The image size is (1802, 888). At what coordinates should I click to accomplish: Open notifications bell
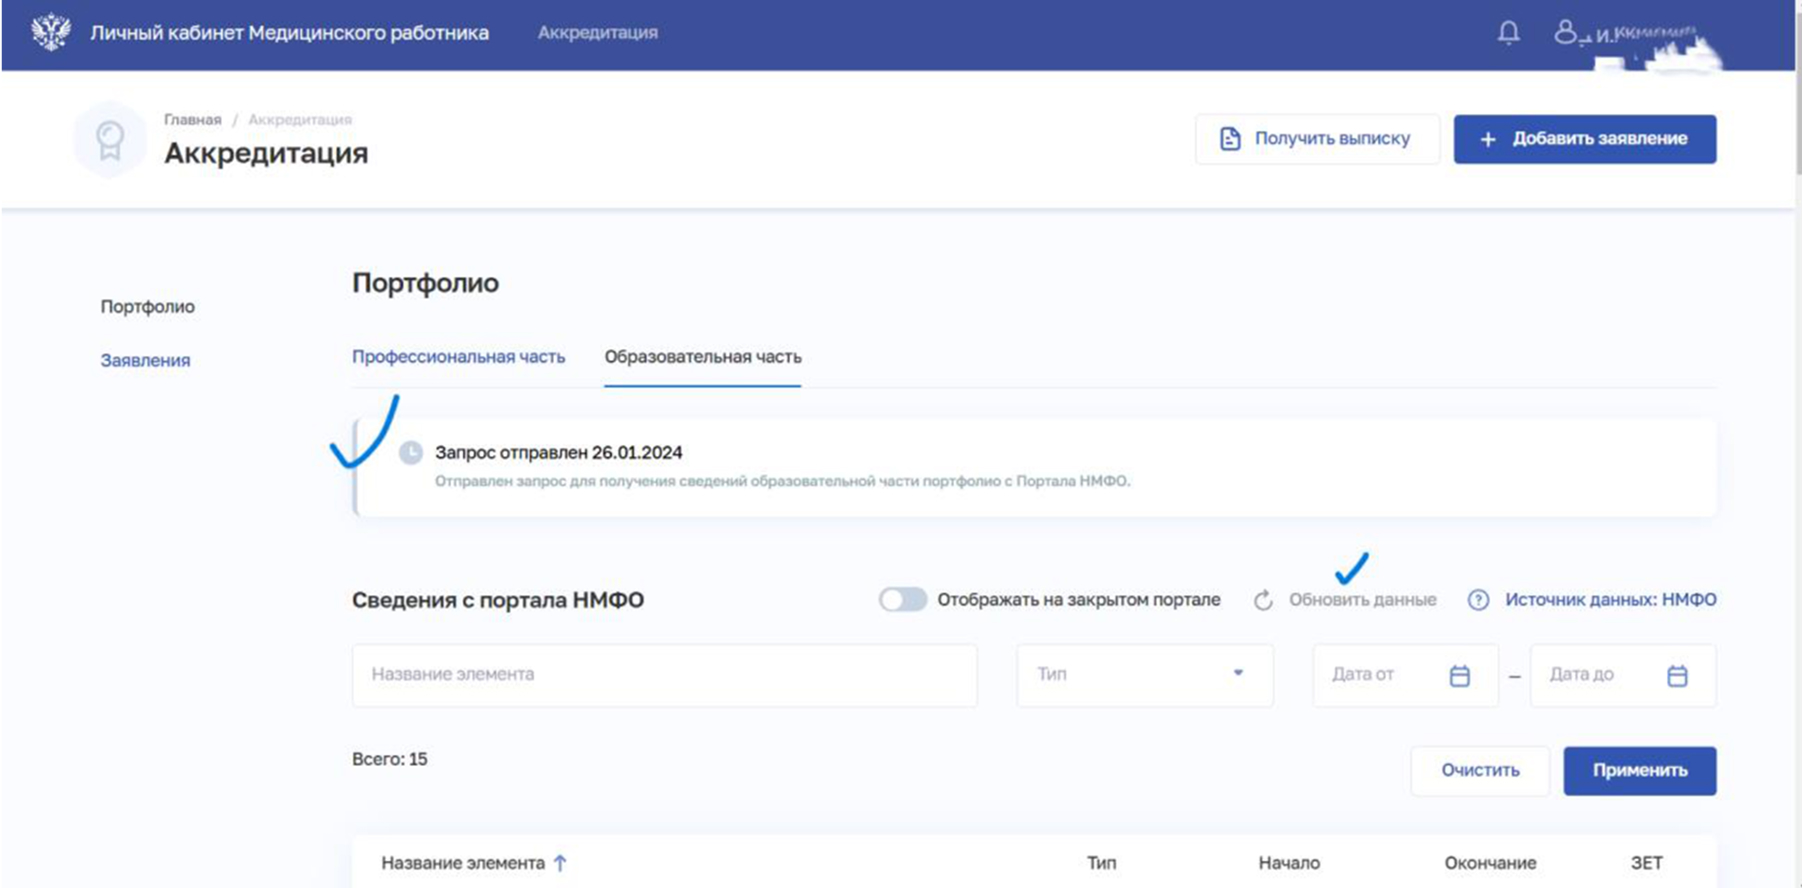[x=1508, y=33]
